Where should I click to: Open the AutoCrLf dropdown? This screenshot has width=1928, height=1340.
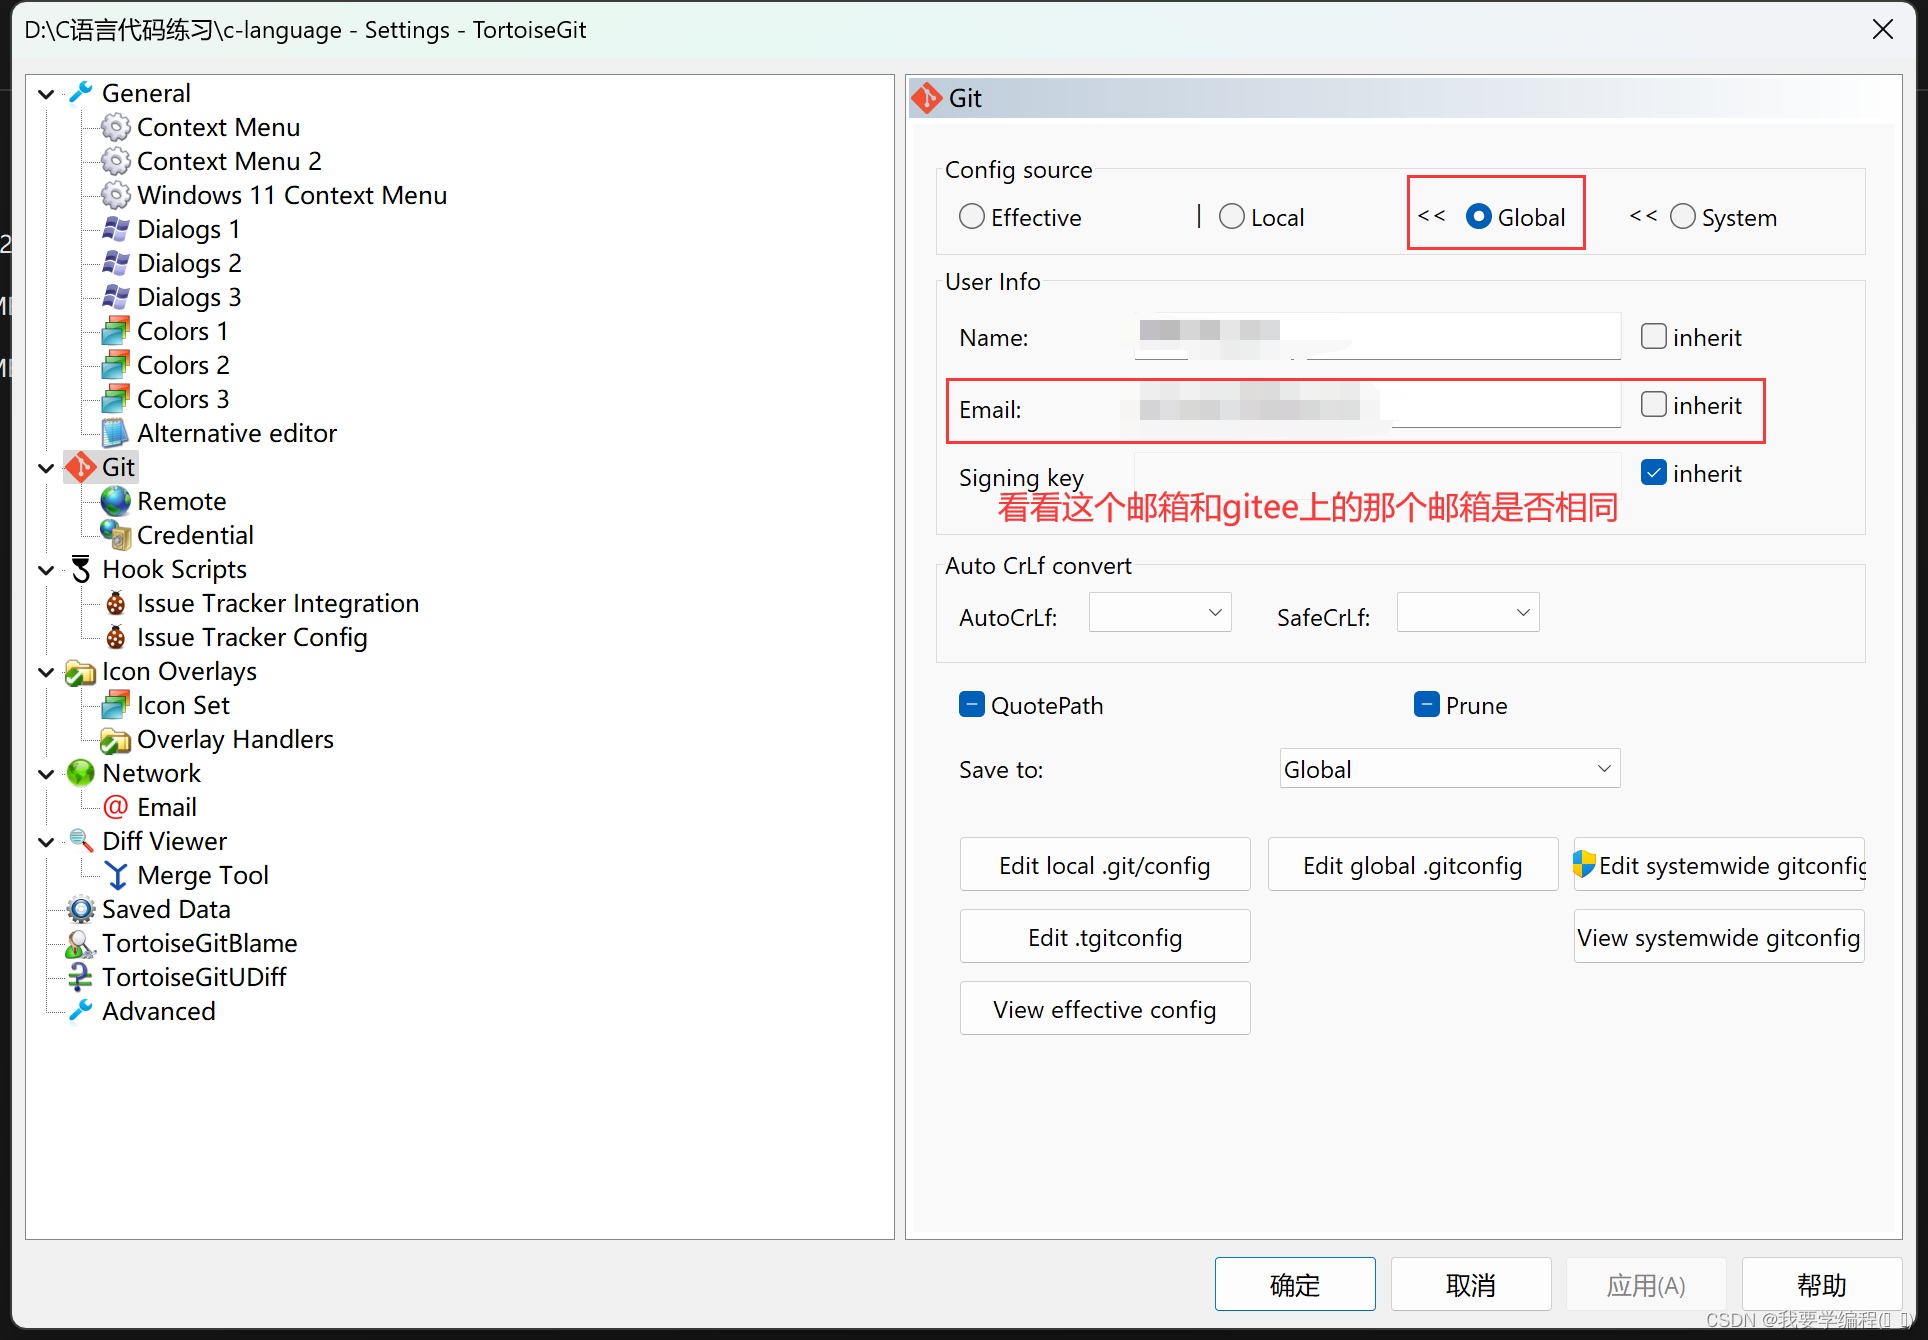click(x=1160, y=613)
